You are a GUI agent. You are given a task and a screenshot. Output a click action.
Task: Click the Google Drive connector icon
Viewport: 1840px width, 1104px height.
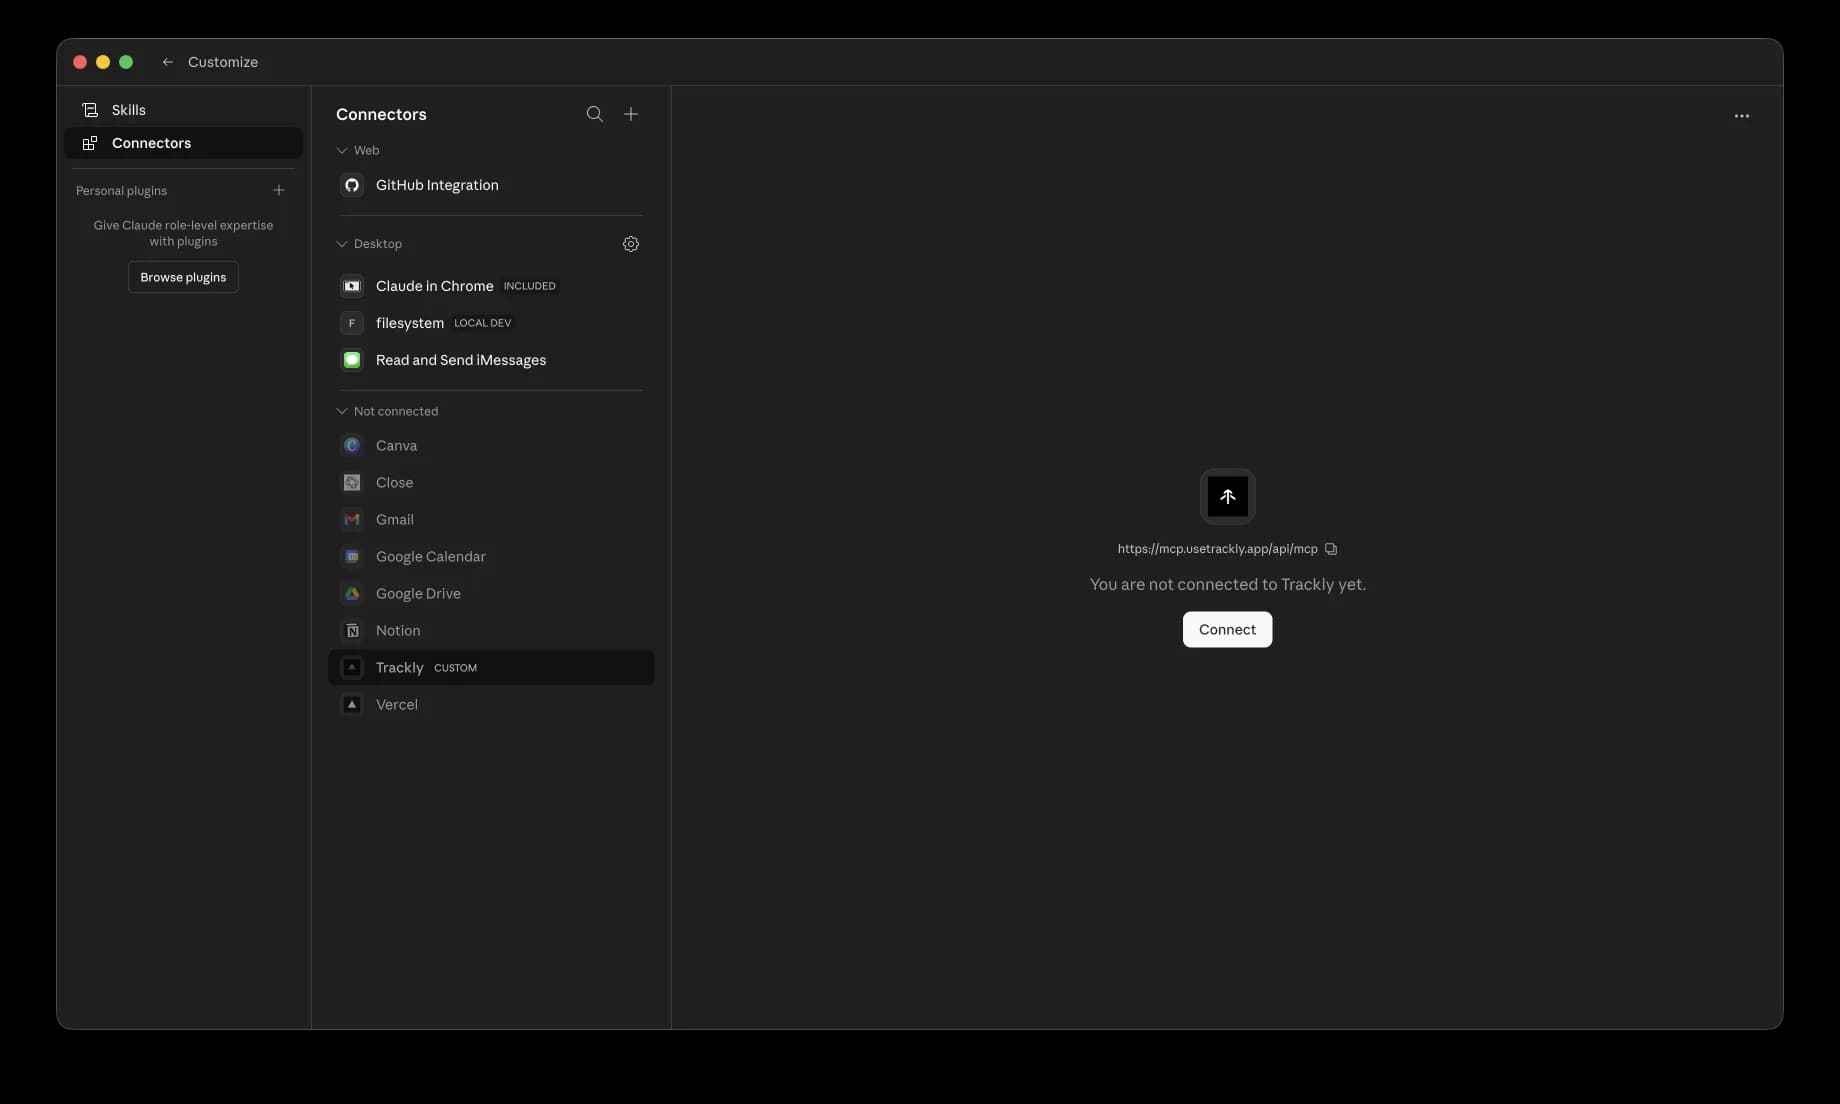[351, 593]
